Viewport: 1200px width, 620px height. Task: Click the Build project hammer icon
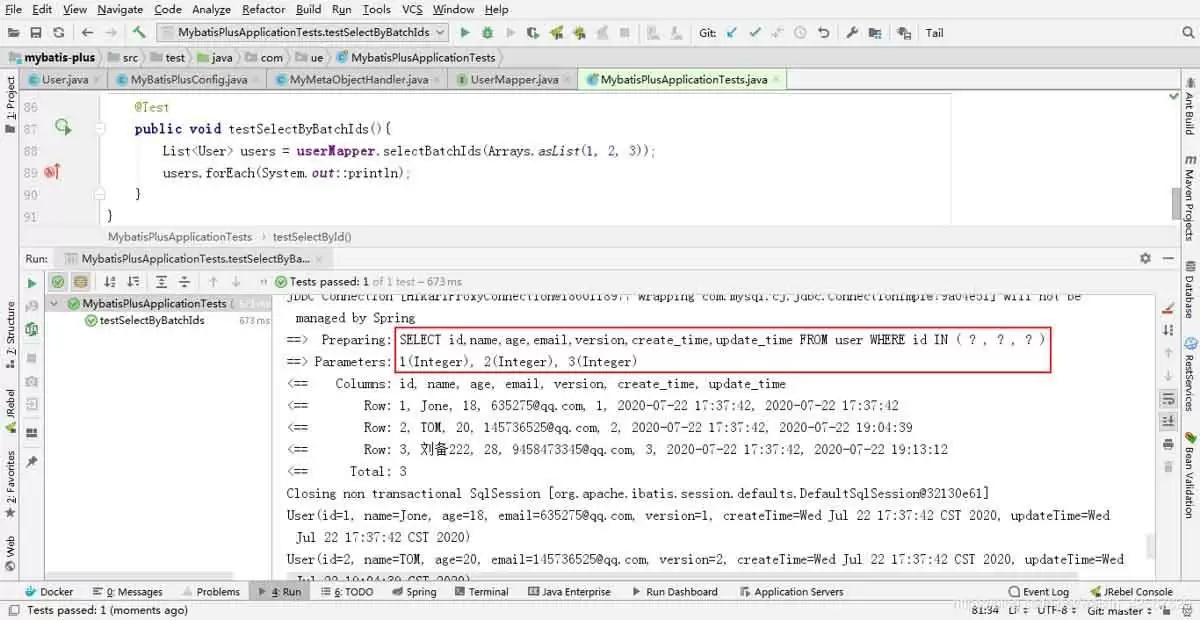(139, 33)
